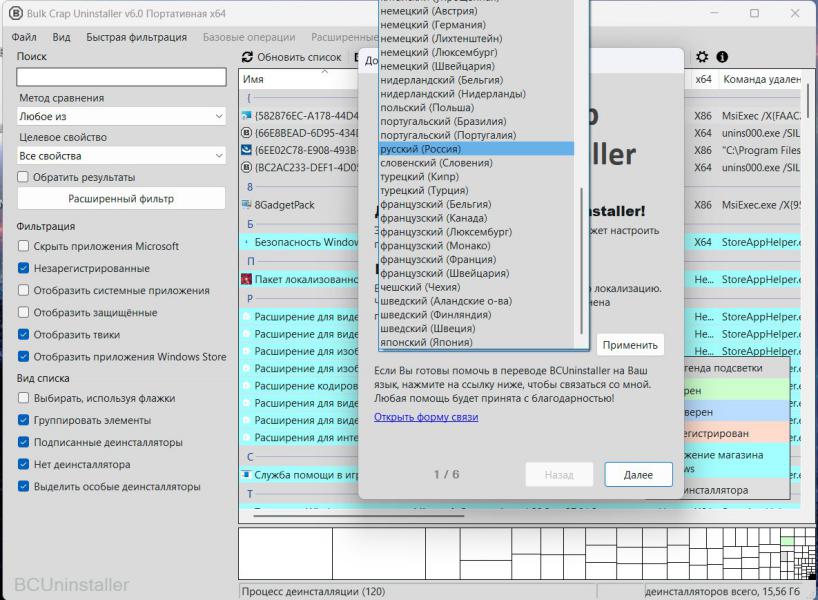Click into the Поиск search field
Viewport: 818px width, 600px height.
pyautogui.click(x=121, y=77)
